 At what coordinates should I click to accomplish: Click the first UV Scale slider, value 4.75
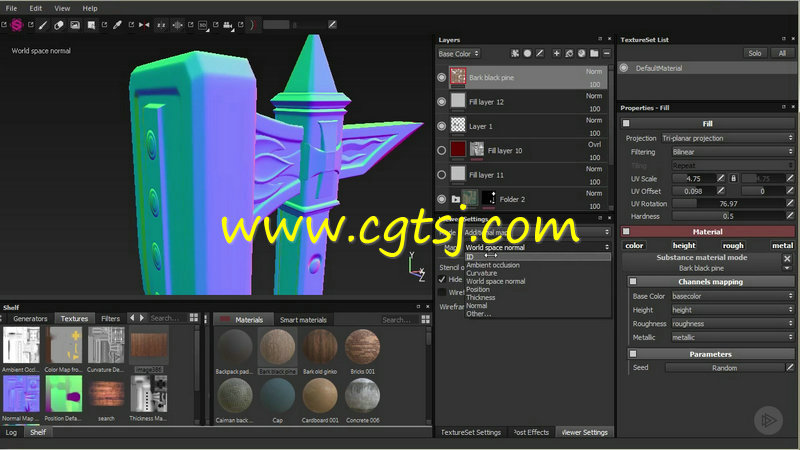693,178
